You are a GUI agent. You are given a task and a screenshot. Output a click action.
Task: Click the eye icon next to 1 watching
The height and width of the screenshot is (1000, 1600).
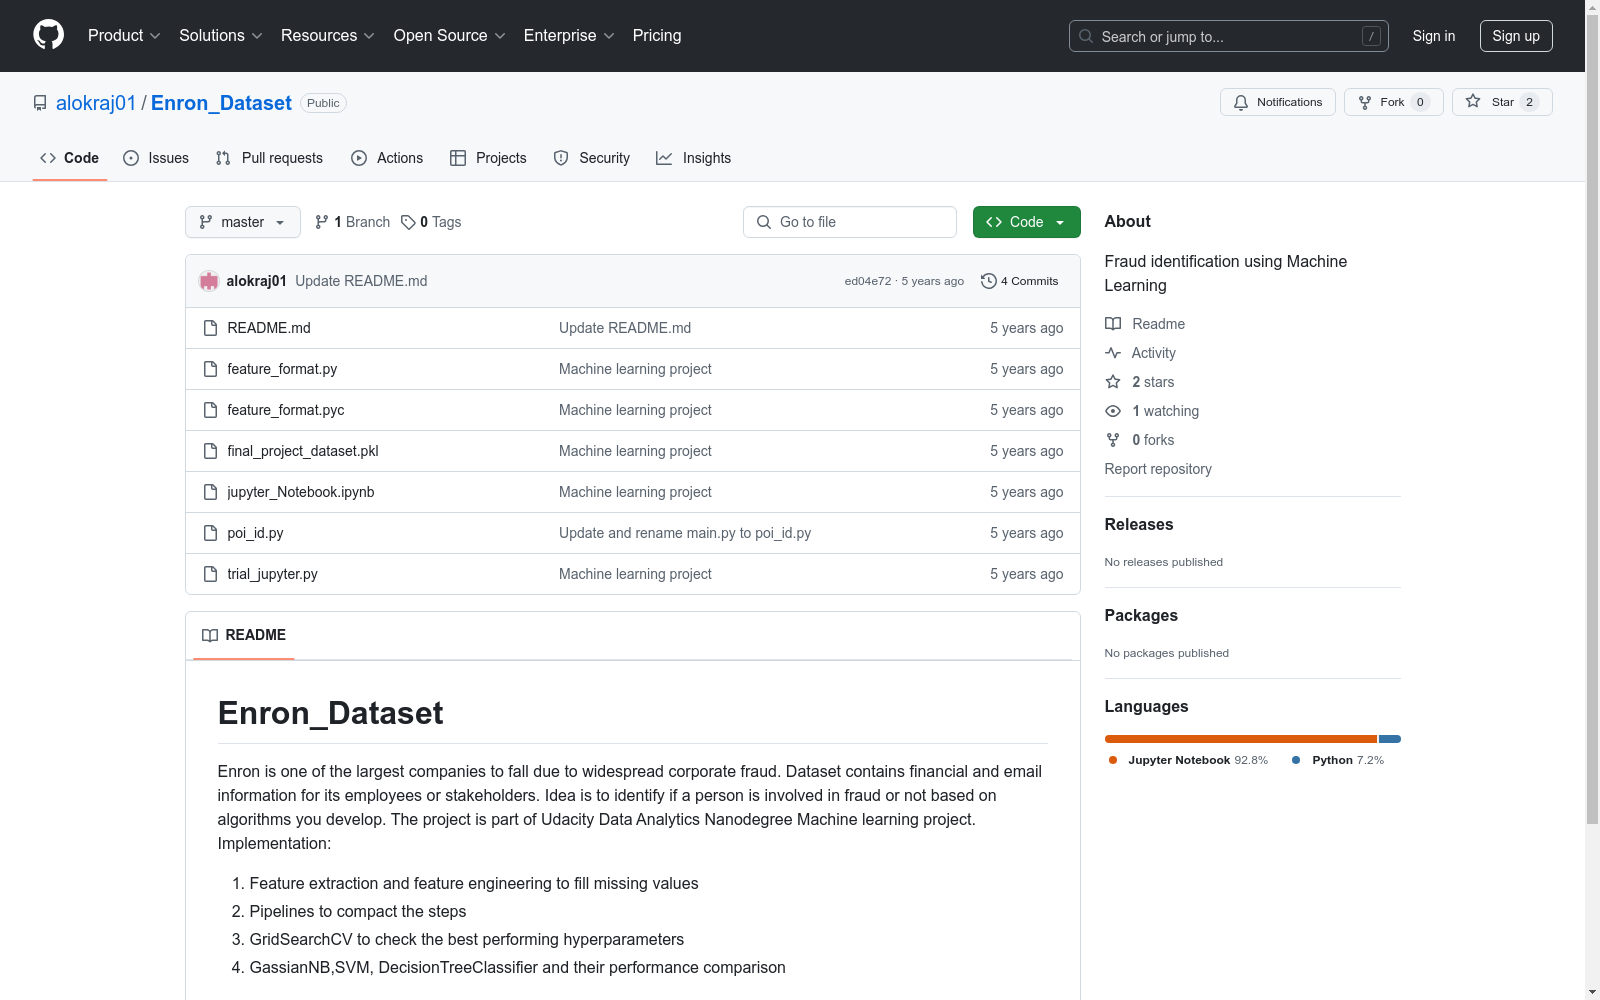click(1113, 411)
